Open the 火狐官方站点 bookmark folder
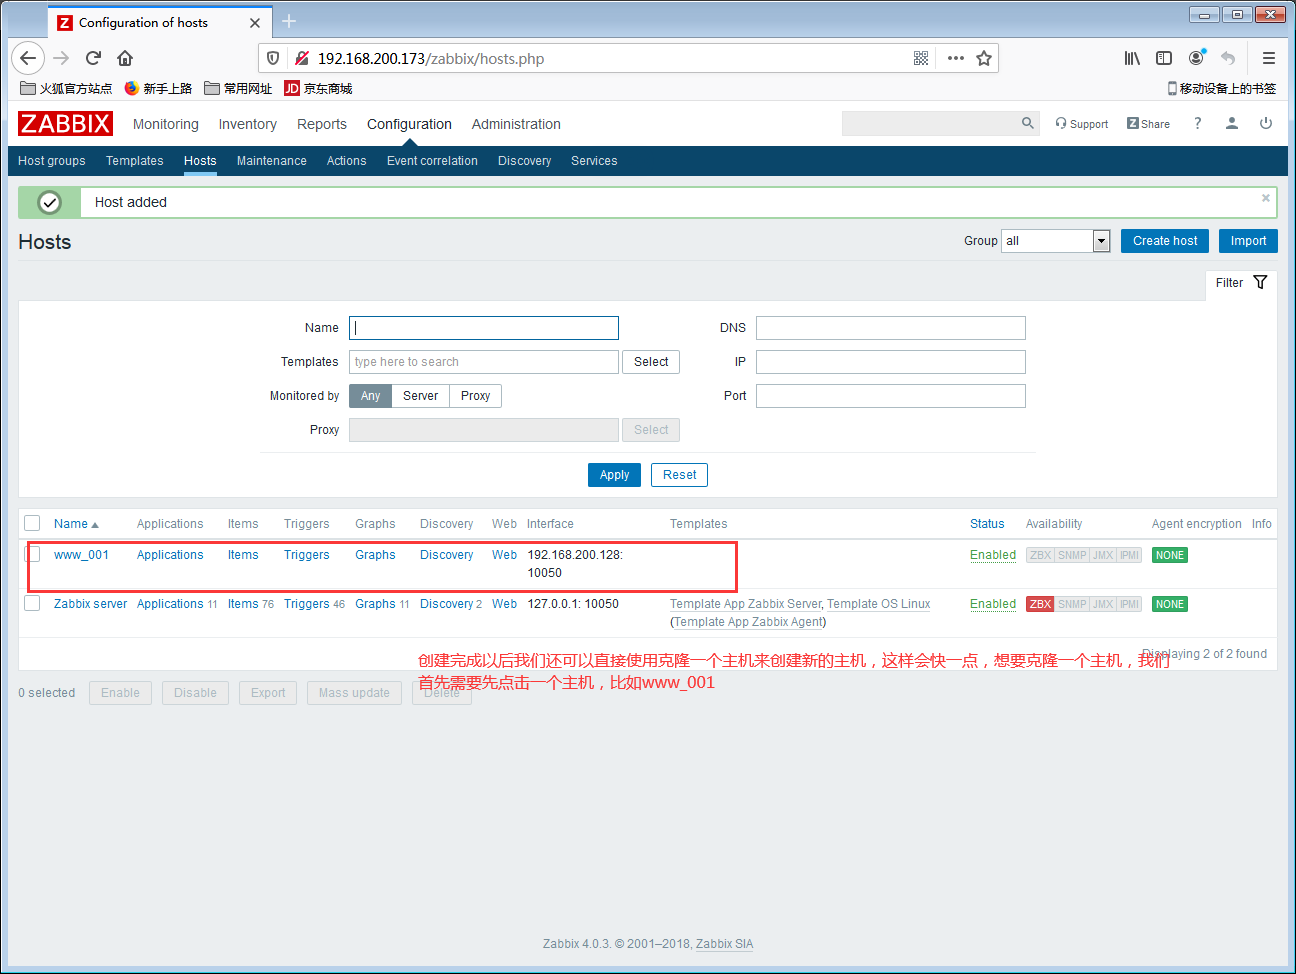Viewport: 1296px width, 974px height. click(x=66, y=88)
